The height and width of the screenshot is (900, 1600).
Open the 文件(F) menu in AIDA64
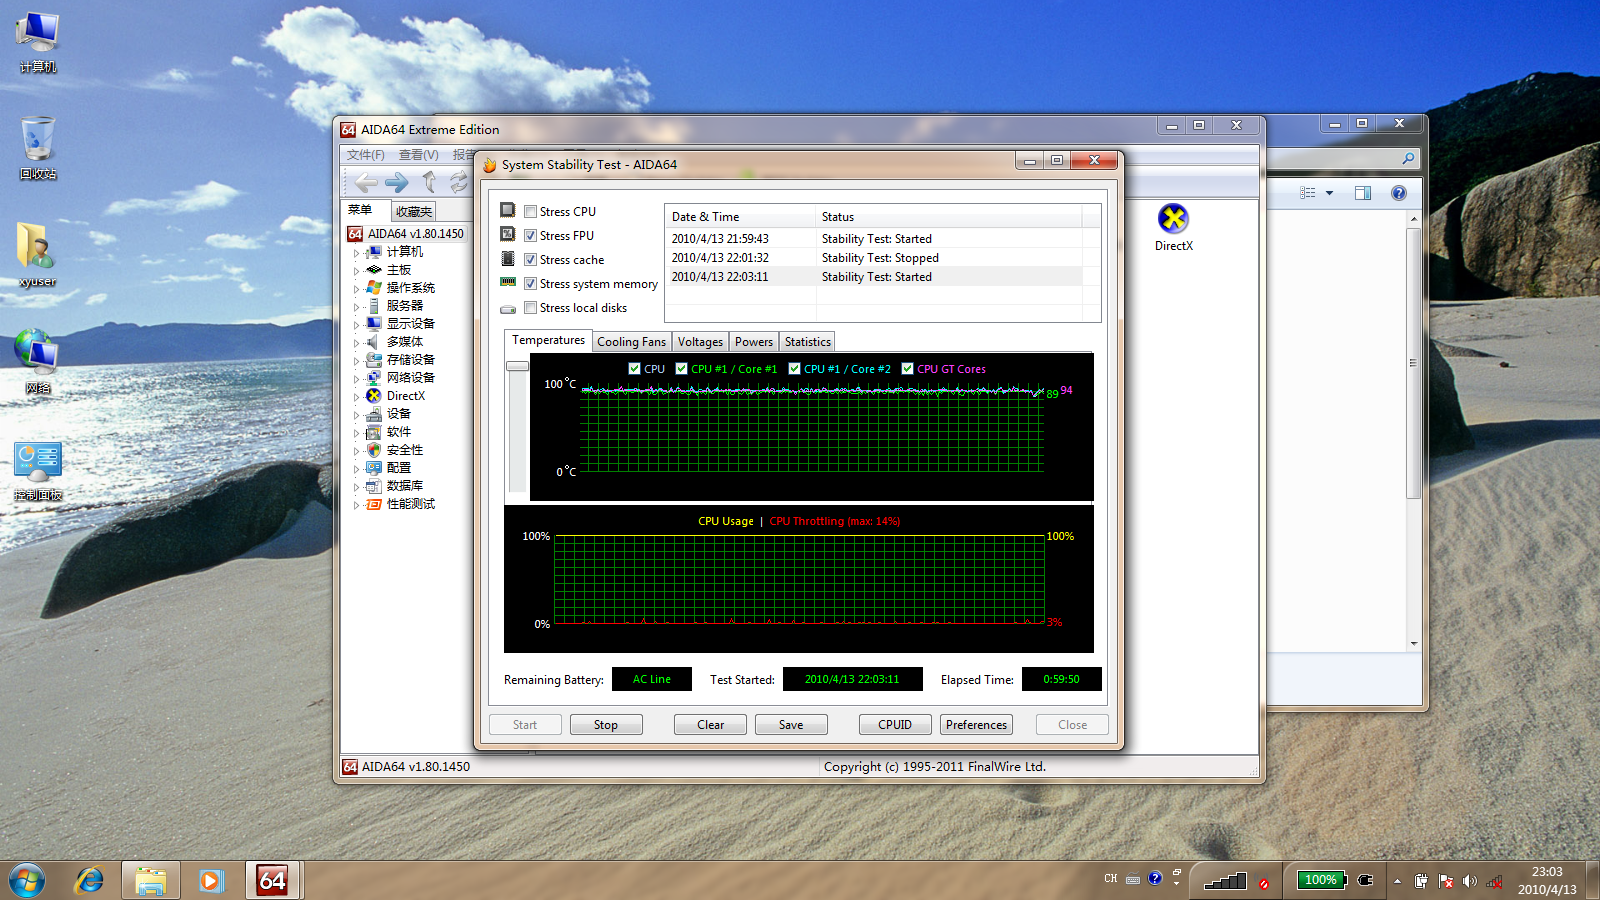pyautogui.click(x=366, y=155)
